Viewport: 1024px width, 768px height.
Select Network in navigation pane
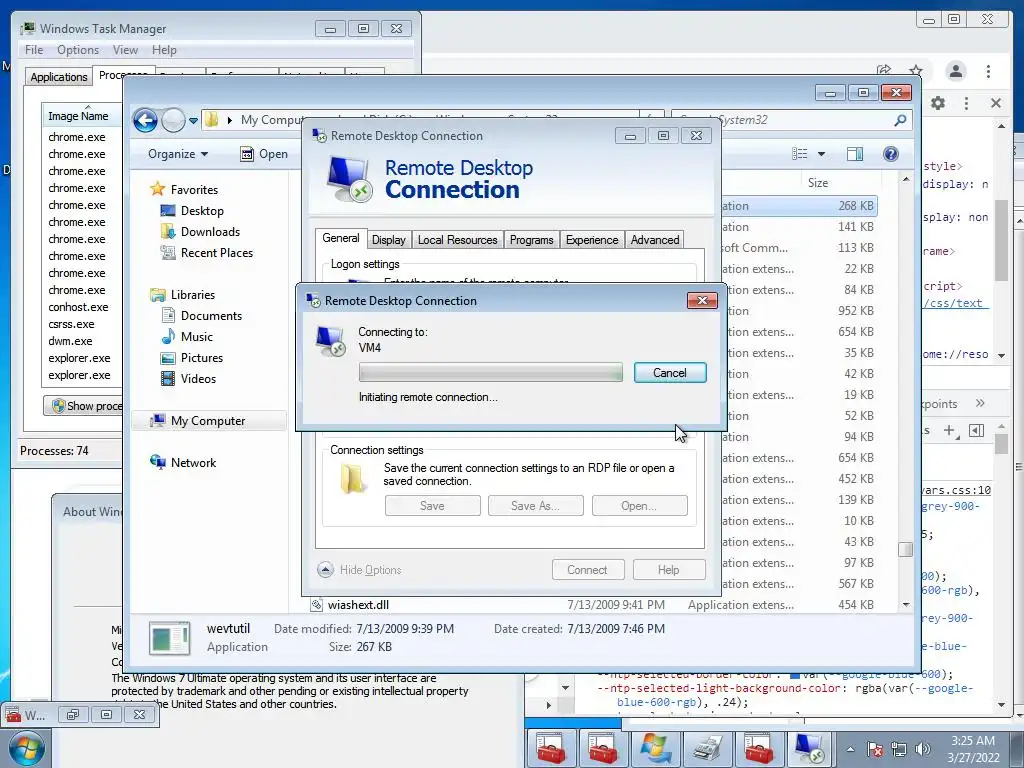coord(193,462)
